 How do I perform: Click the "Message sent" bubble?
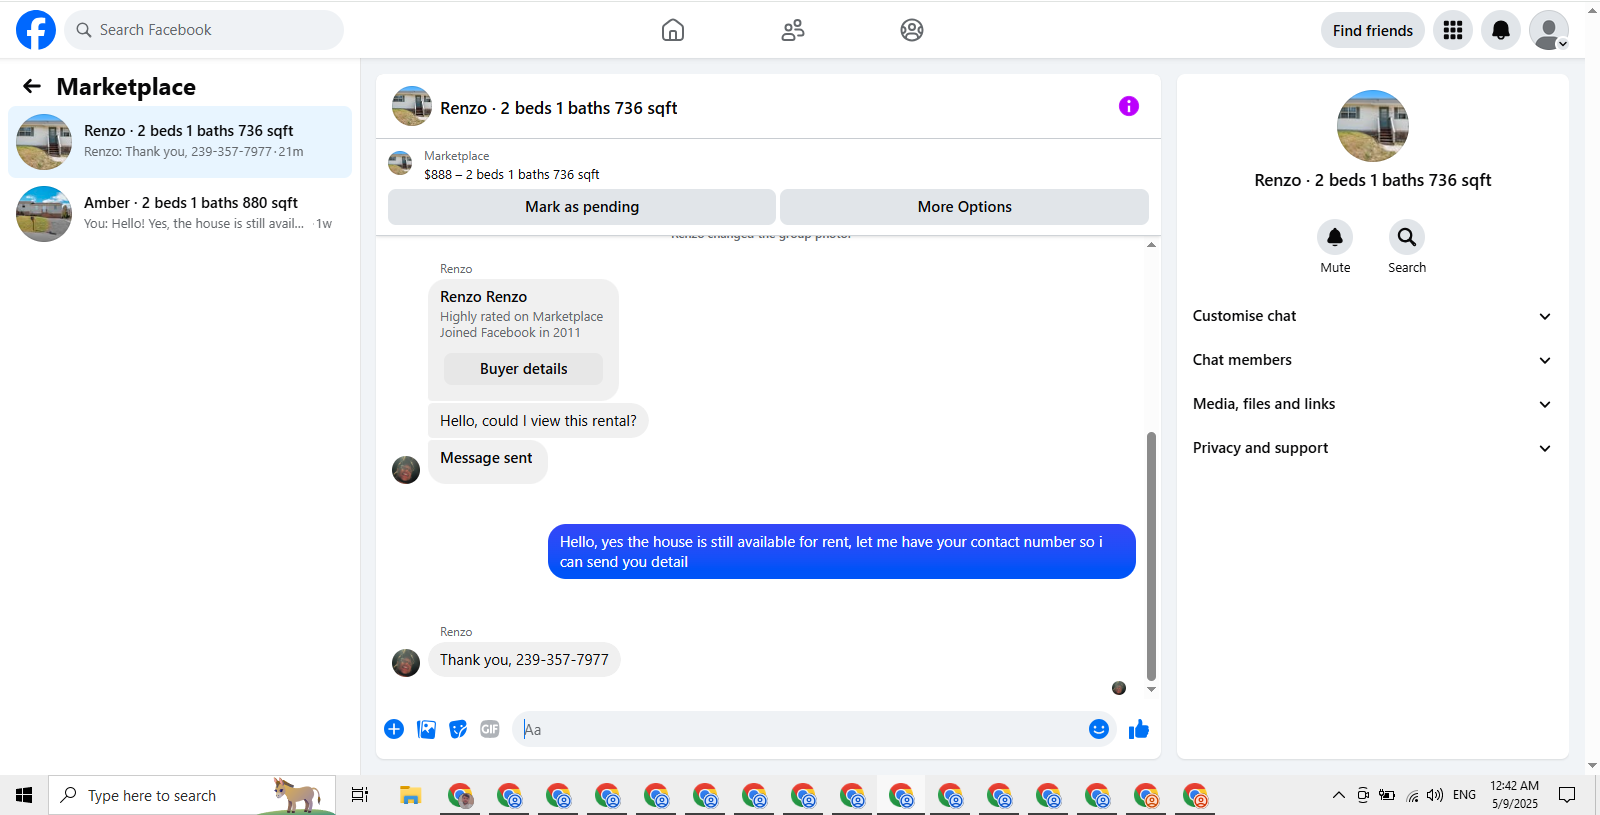487,460
